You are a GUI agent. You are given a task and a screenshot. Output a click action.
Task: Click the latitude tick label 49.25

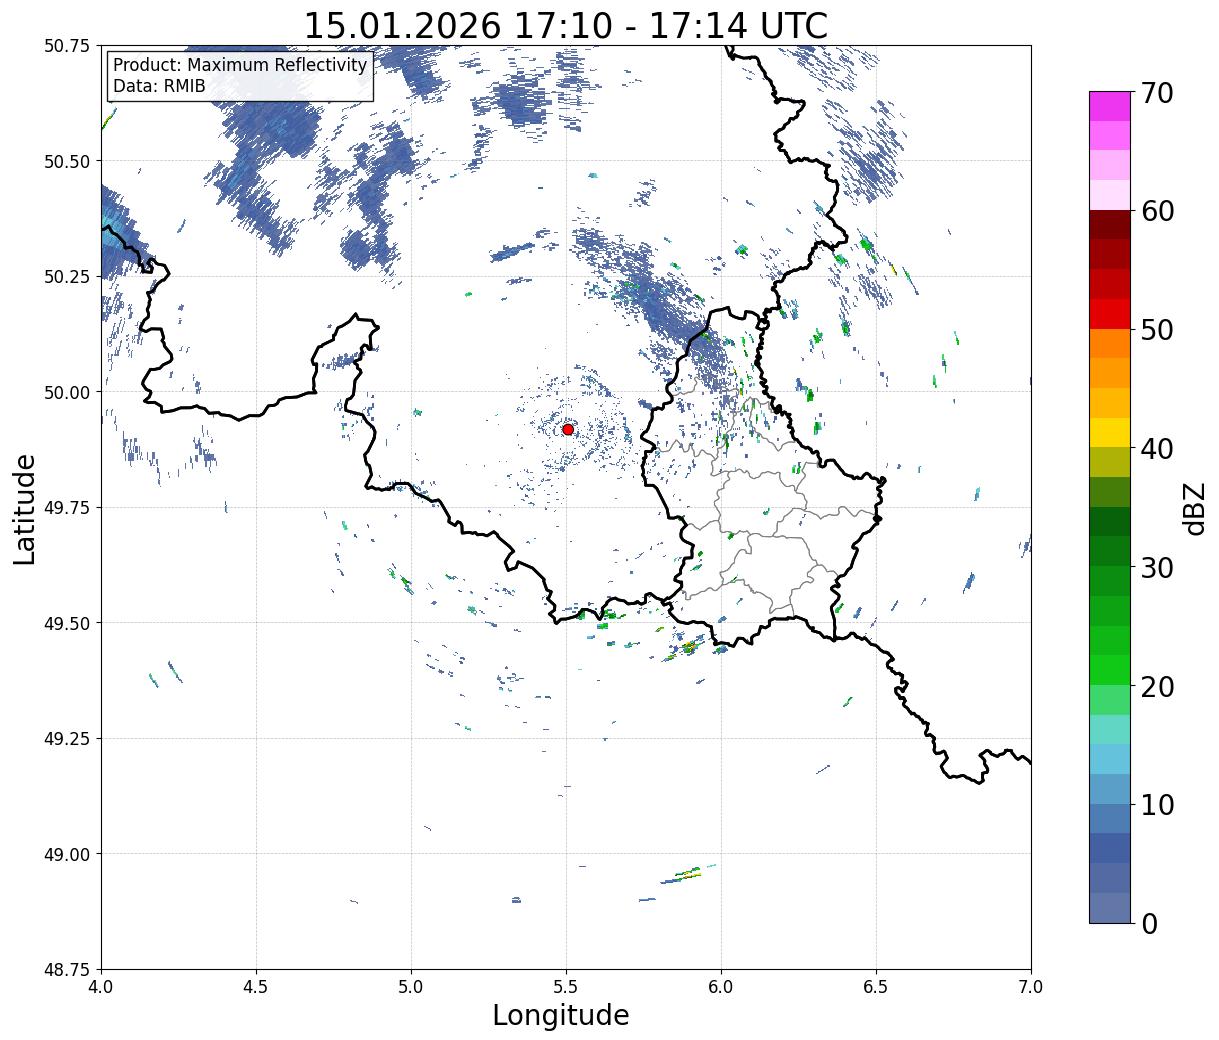[x=67, y=739]
